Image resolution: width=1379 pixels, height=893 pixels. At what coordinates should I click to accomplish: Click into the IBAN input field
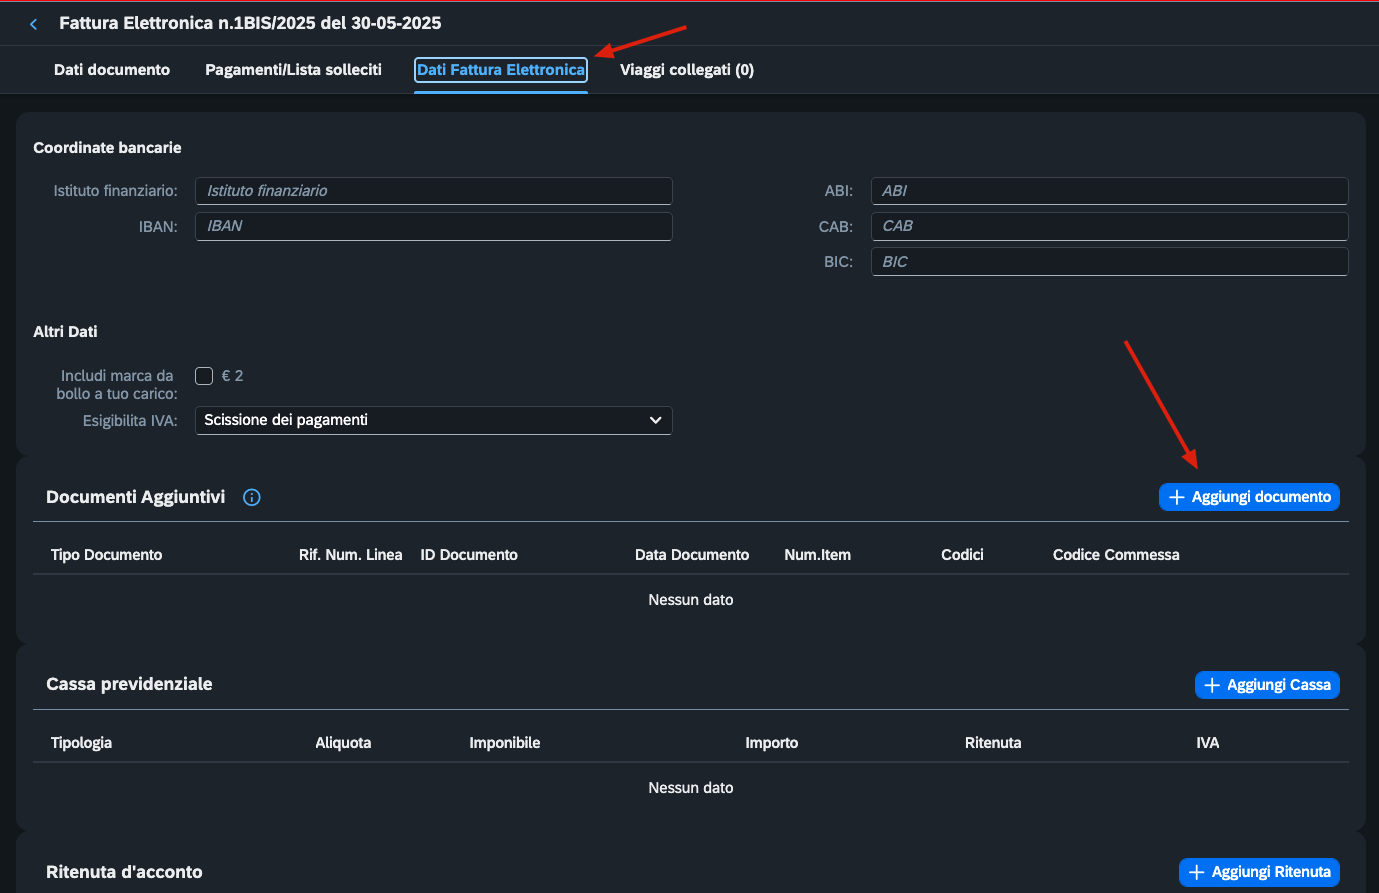point(433,226)
